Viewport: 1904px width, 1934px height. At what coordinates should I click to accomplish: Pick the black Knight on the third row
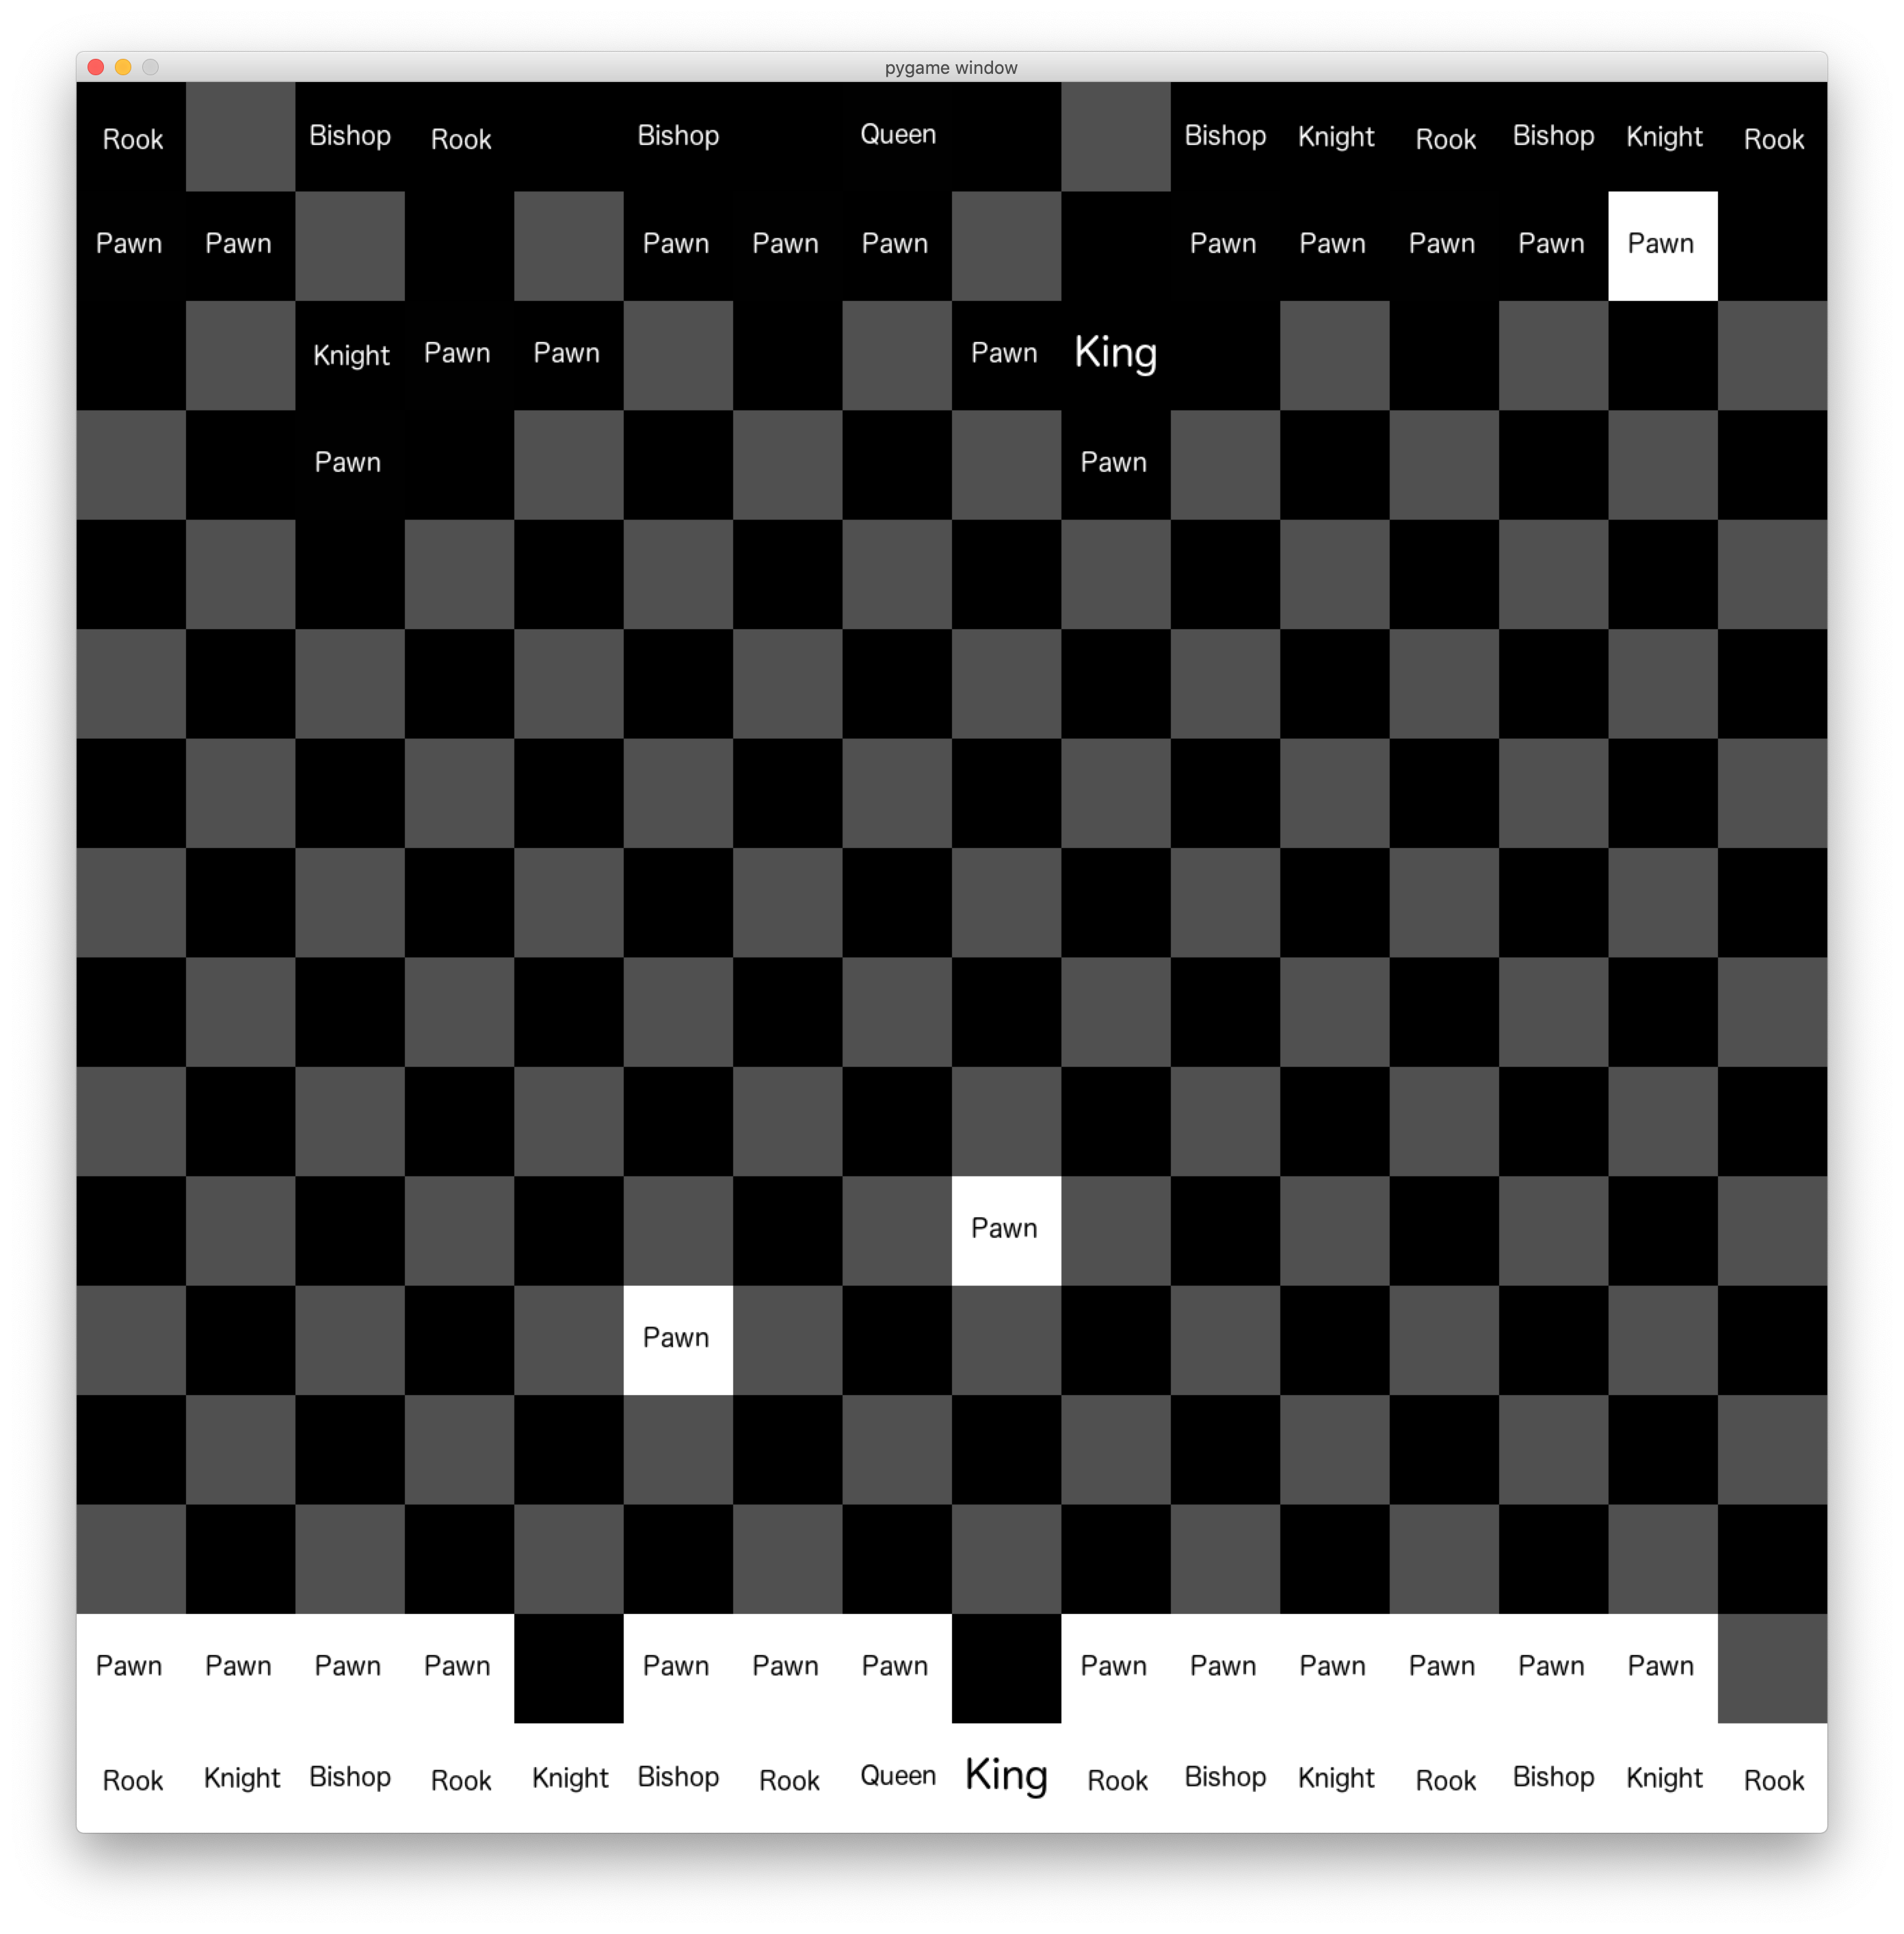pos(350,355)
